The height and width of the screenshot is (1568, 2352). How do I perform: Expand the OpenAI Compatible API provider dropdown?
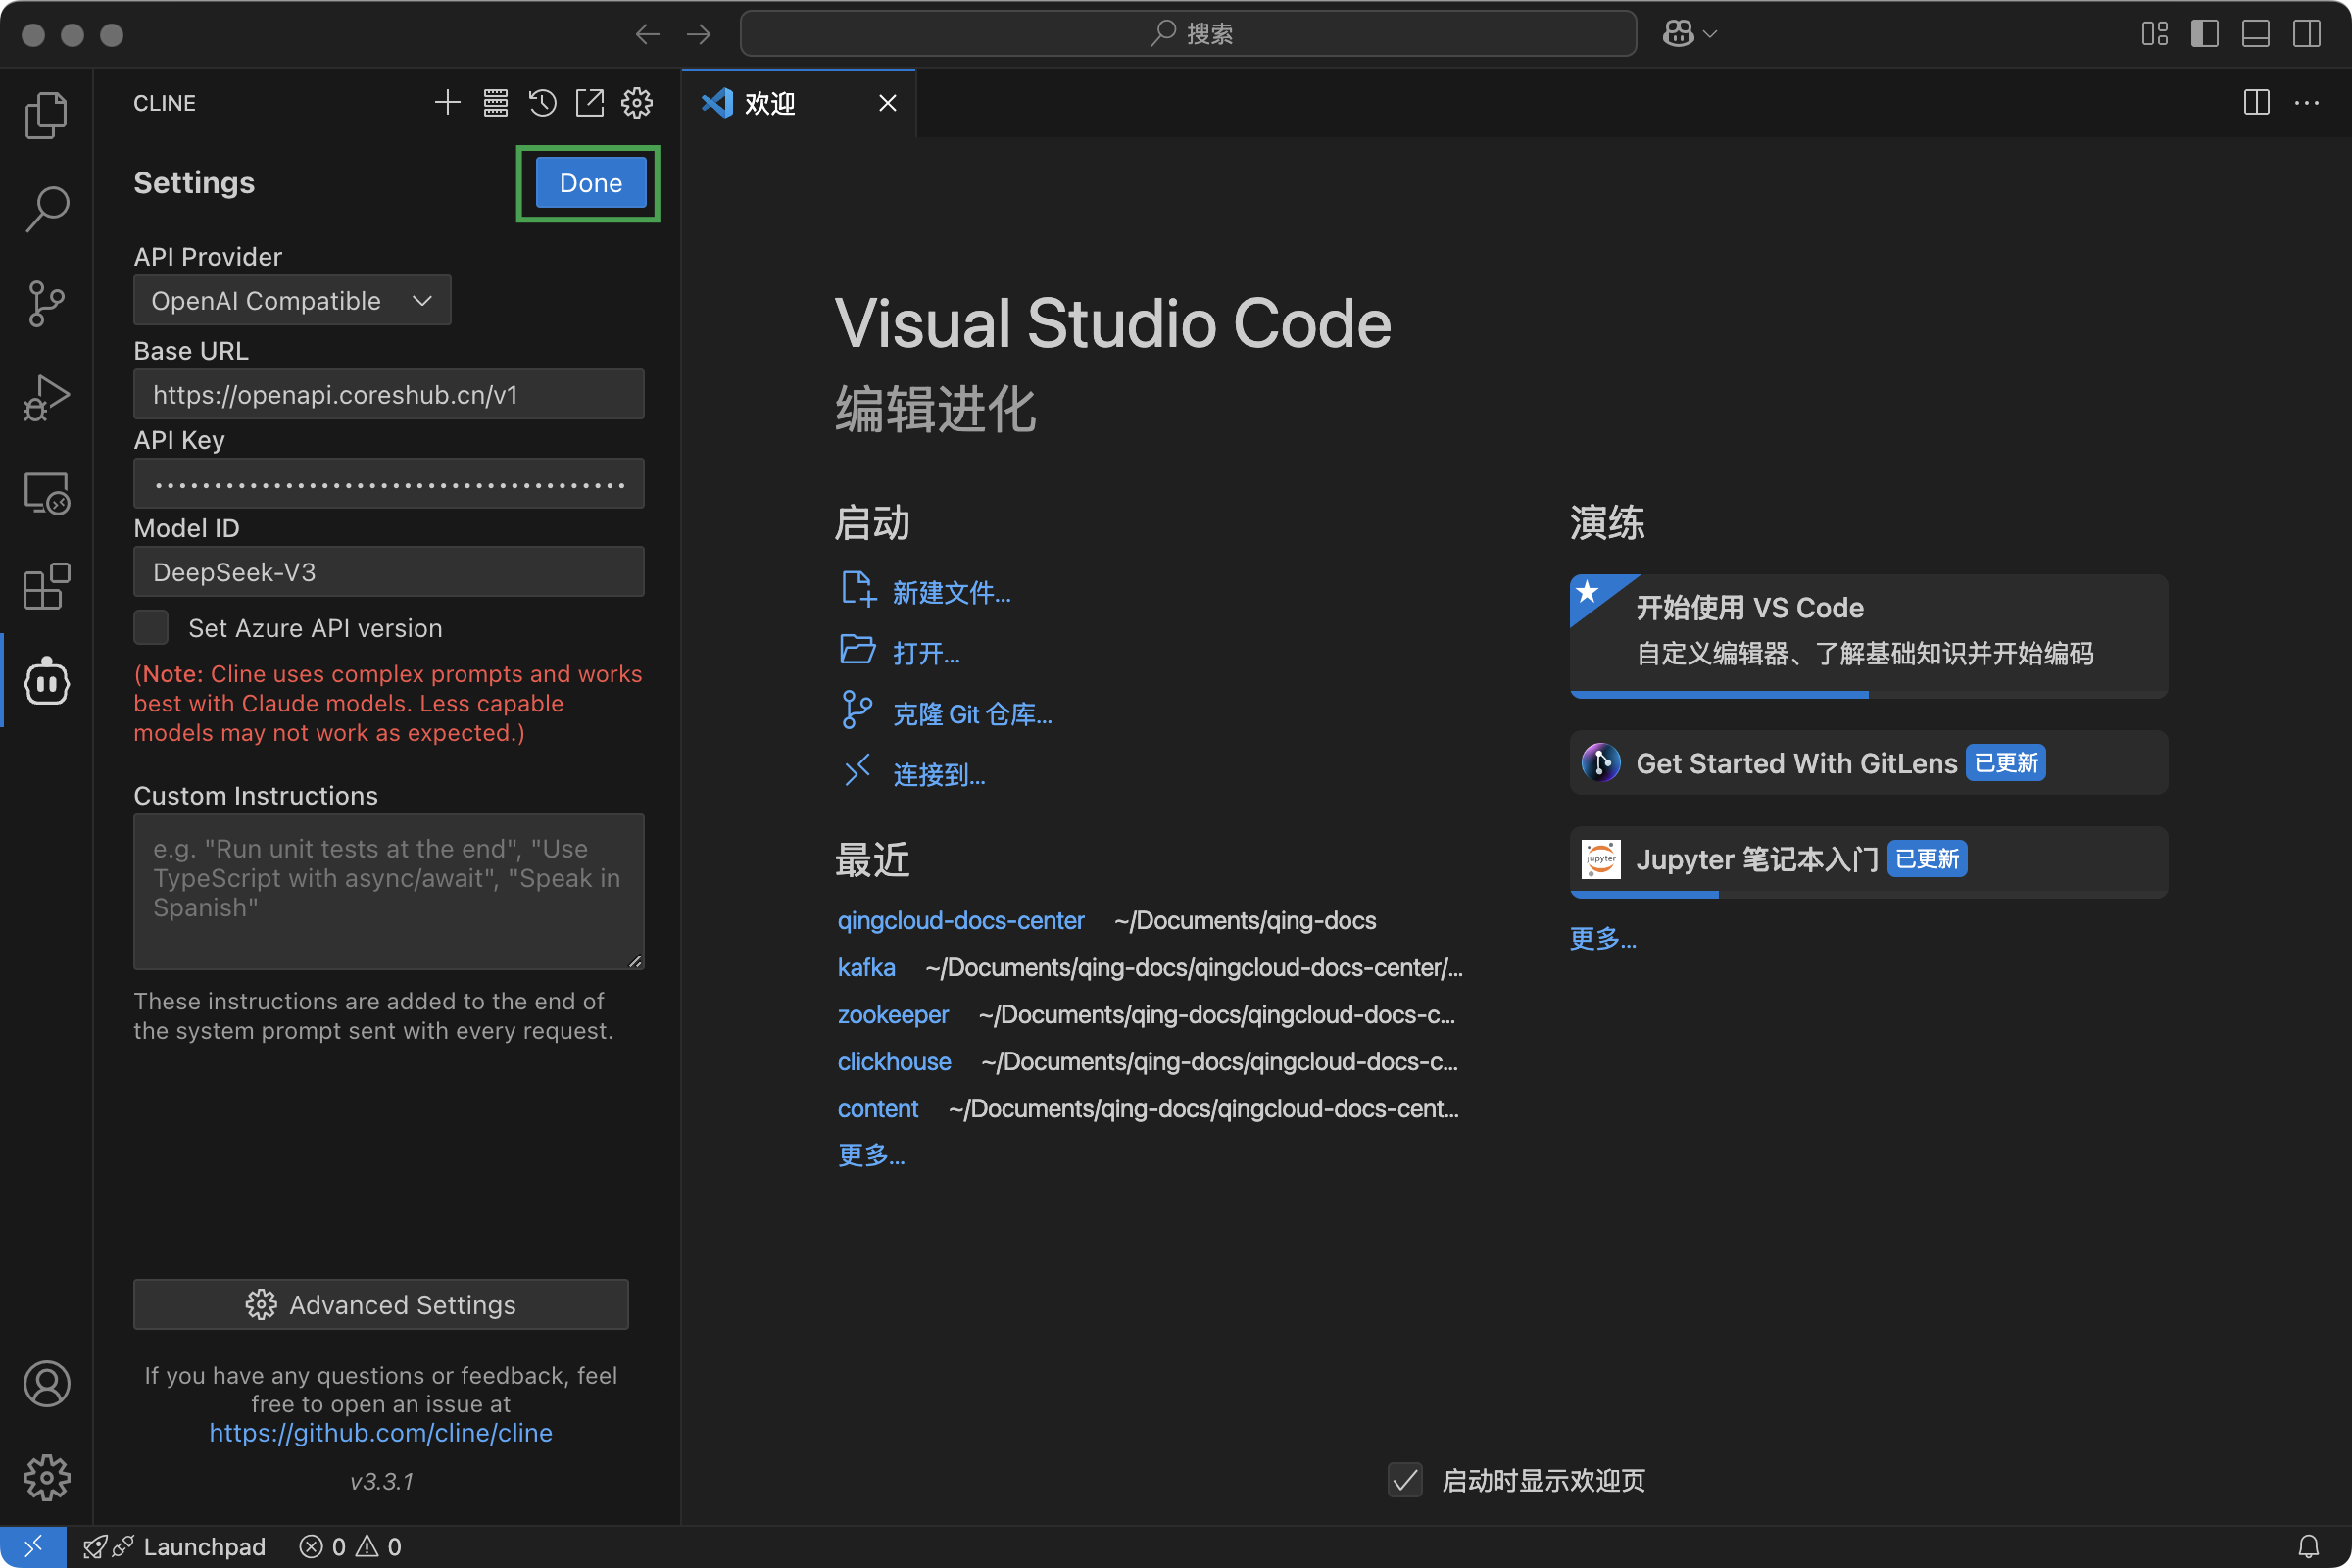(x=290, y=298)
